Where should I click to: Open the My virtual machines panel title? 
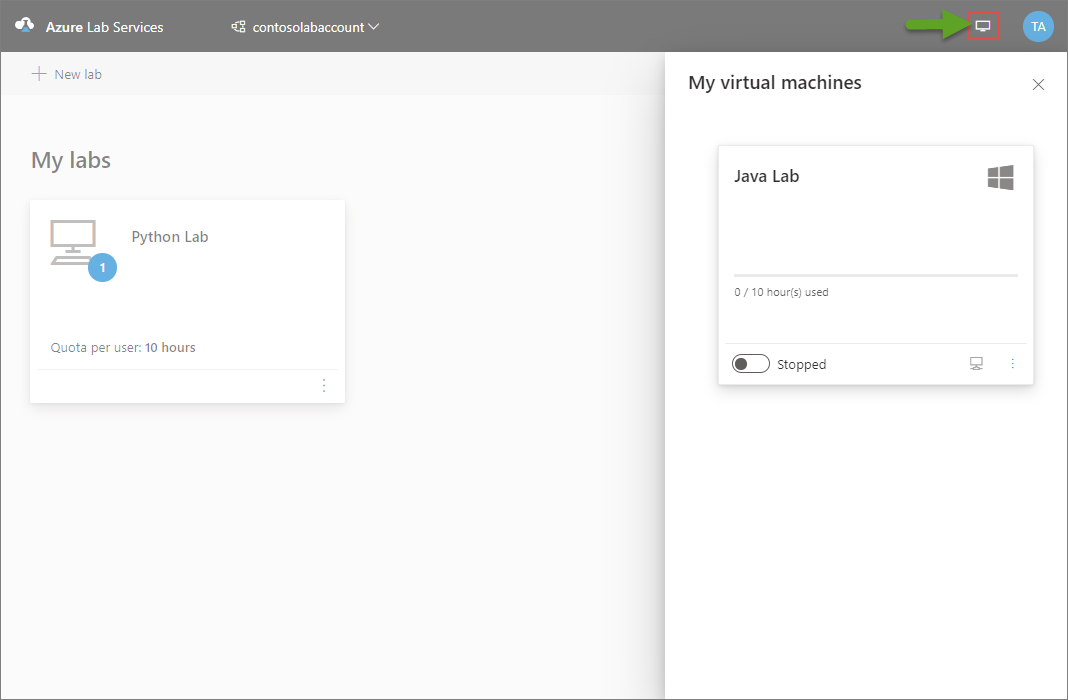coord(774,83)
